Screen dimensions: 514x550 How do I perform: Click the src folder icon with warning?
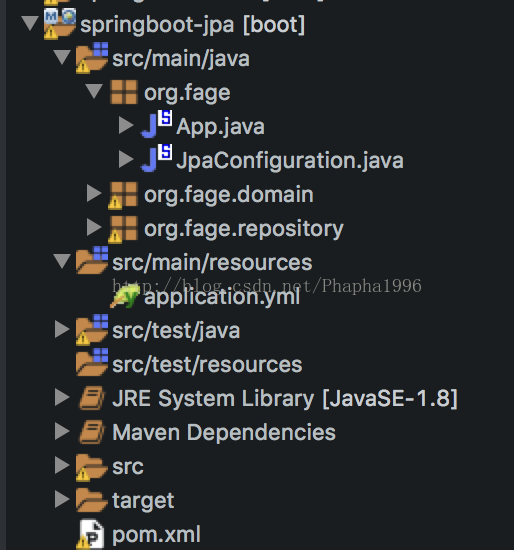[91, 468]
